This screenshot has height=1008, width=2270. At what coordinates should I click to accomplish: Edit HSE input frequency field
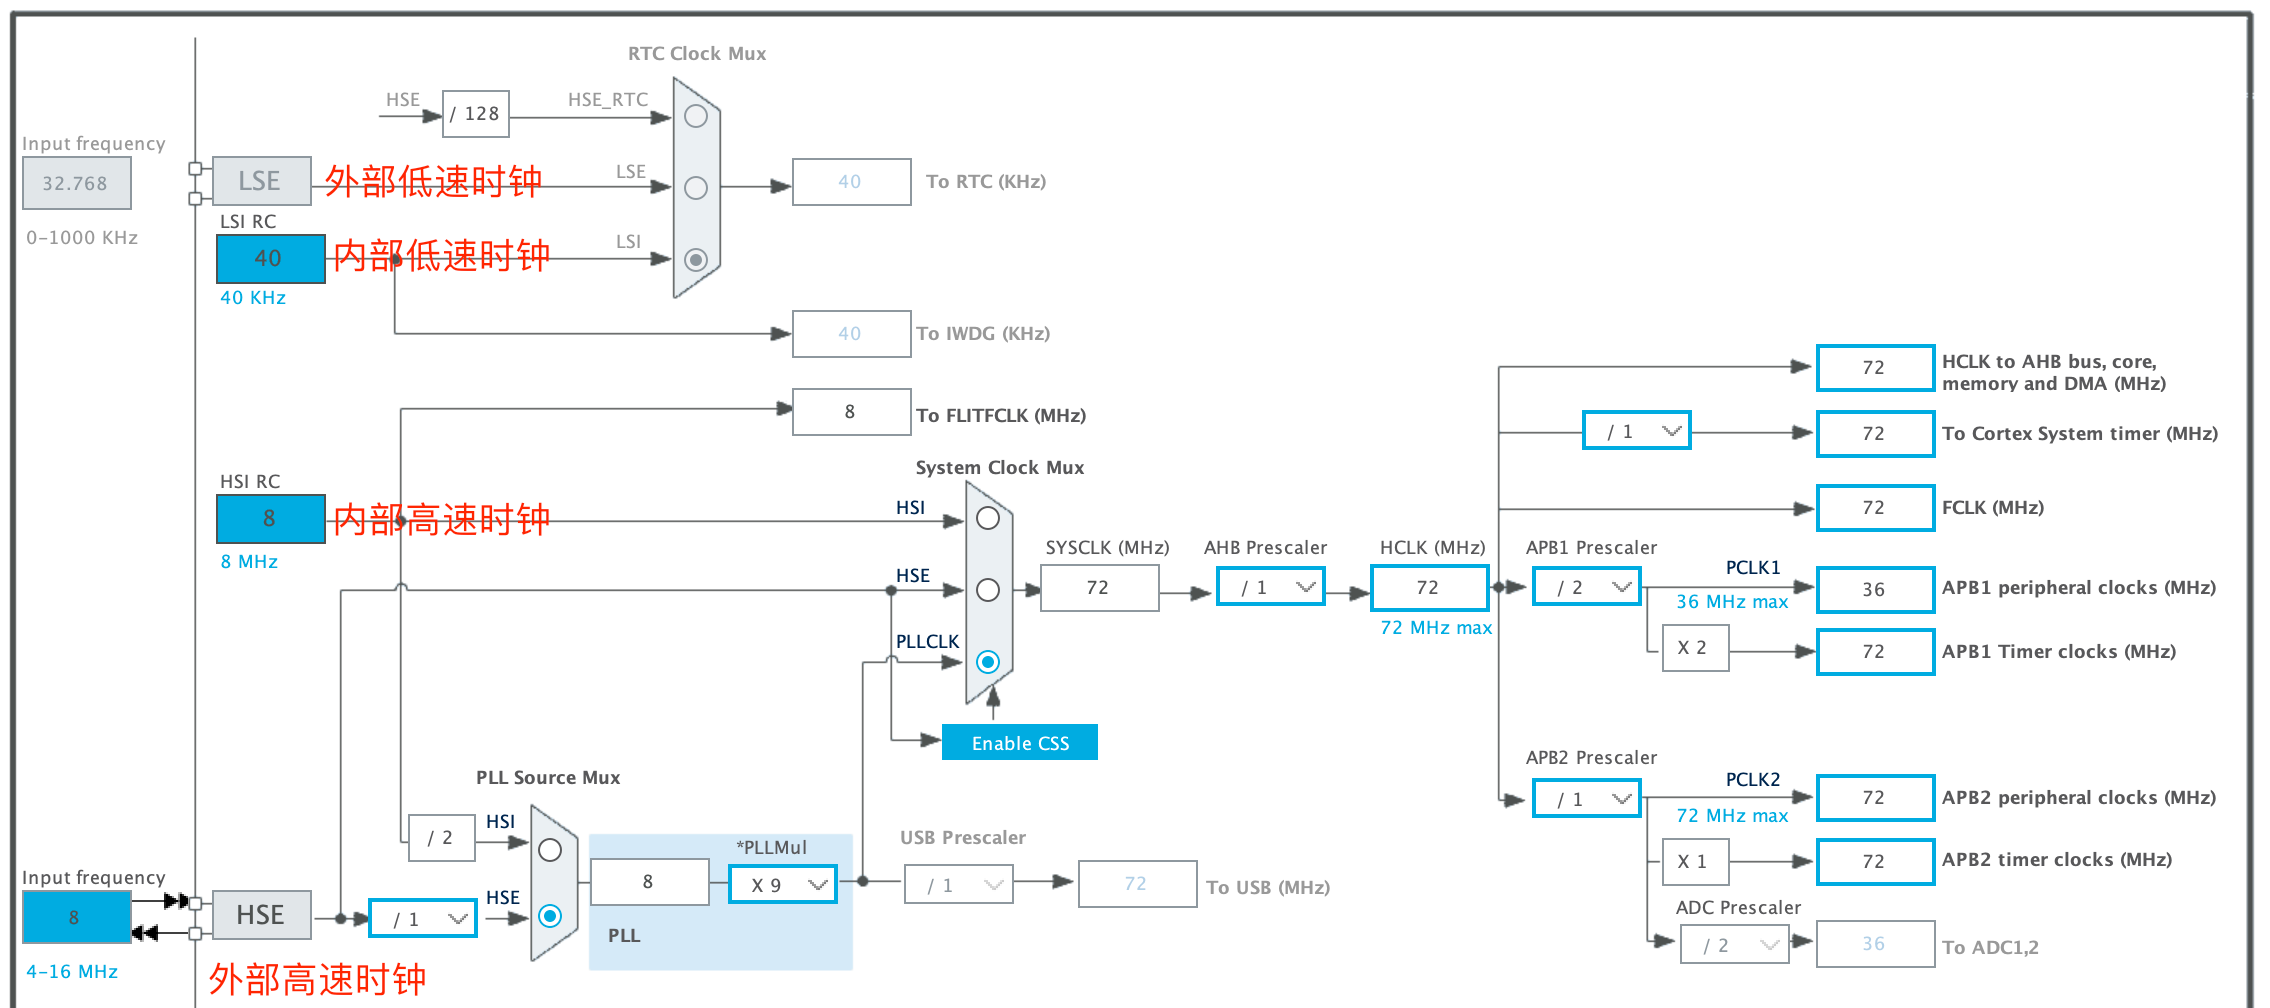(77, 917)
